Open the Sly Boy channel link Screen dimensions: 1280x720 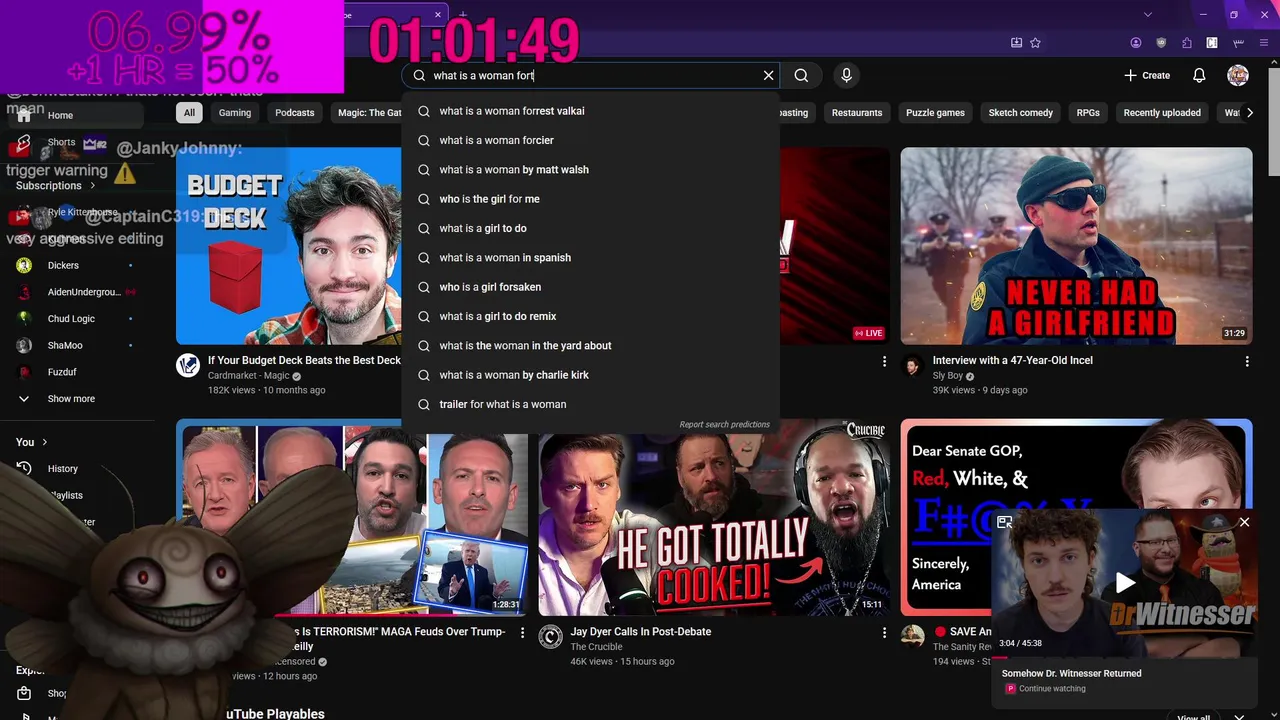(947, 376)
